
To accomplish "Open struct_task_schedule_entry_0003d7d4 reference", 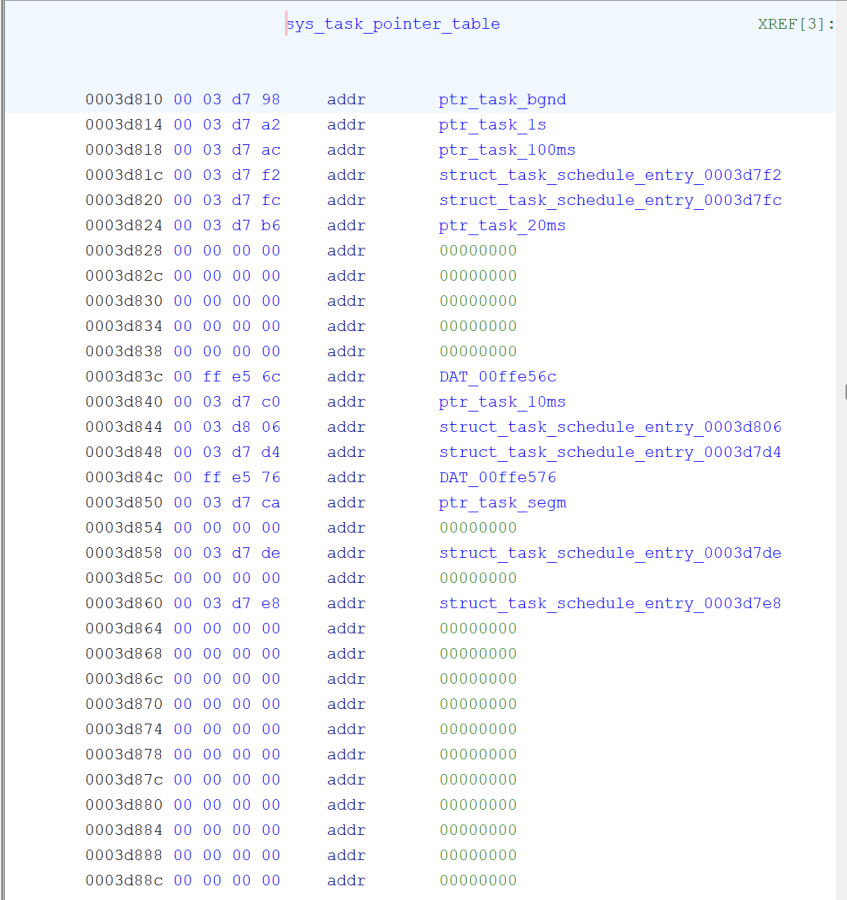I will point(610,452).
